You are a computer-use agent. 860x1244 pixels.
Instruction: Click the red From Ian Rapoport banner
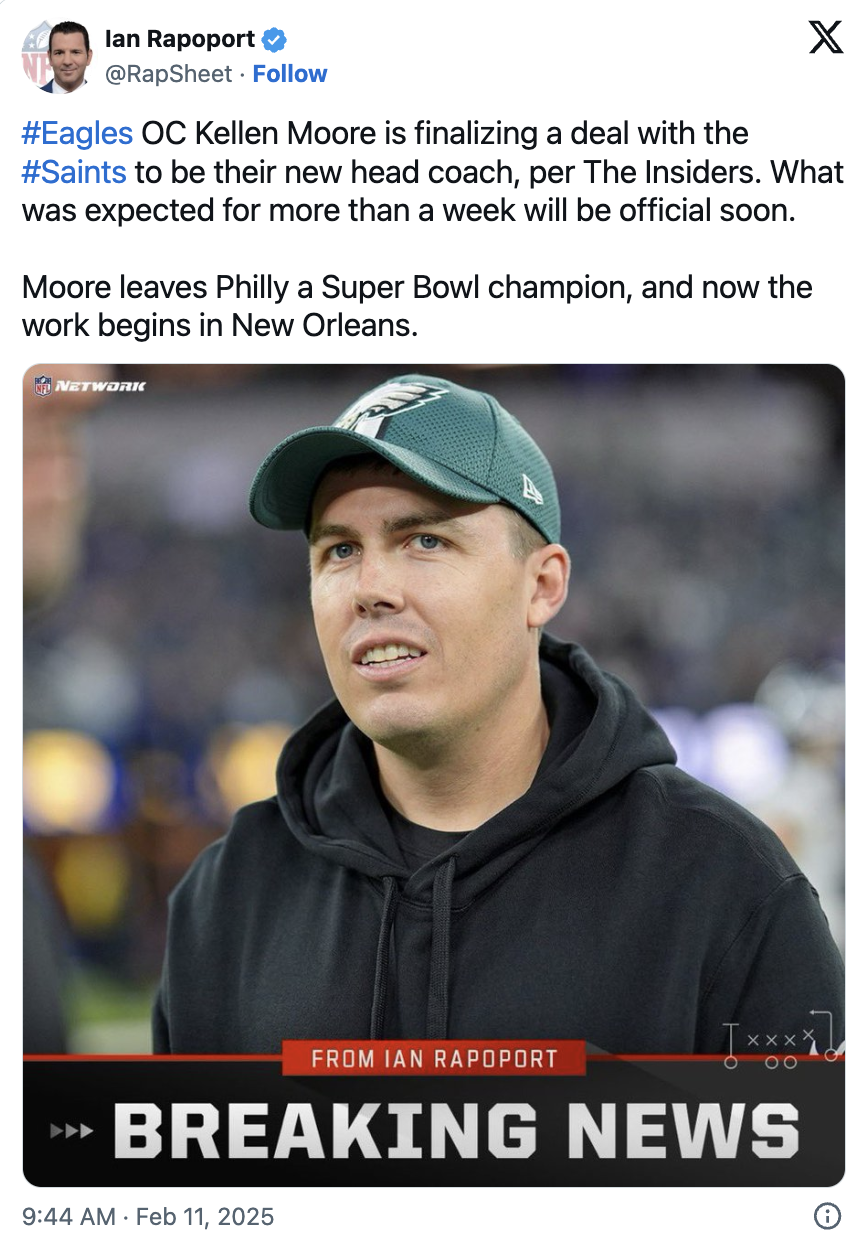pyautogui.click(x=433, y=1058)
